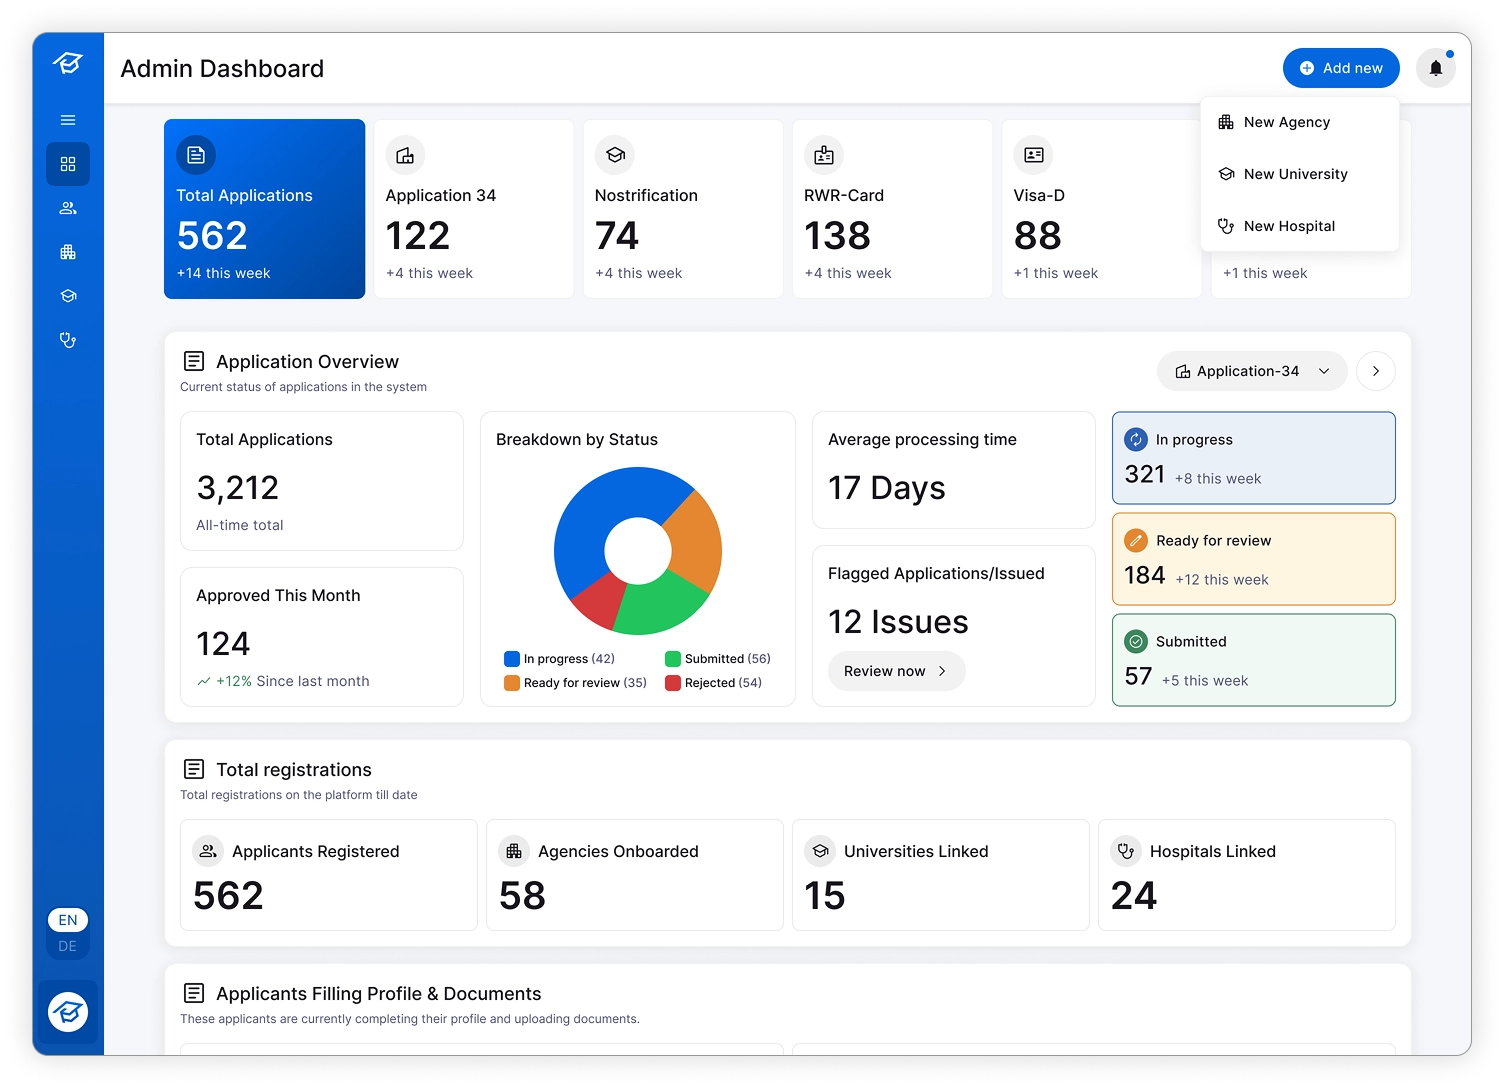Screen dimensions: 1504x1088
Task: Open the agencies building icon in sidebar
Action: tap(68, 252)
